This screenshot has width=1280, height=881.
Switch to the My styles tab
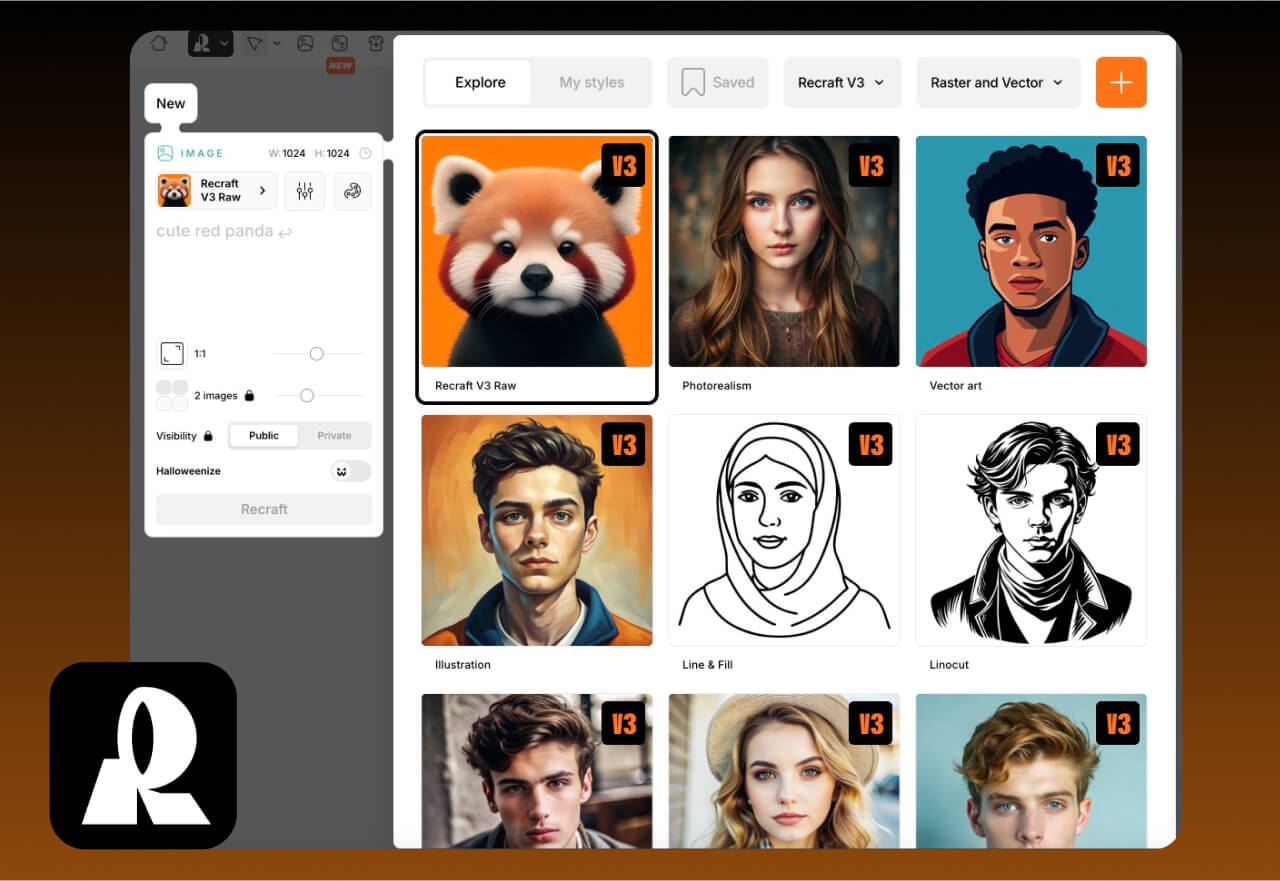(591, 82)
